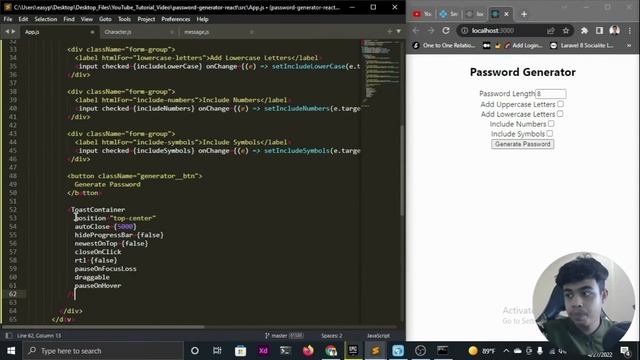Open the notification center icon
Viewport: 640px width, 360px height.
tap(625, 351)
